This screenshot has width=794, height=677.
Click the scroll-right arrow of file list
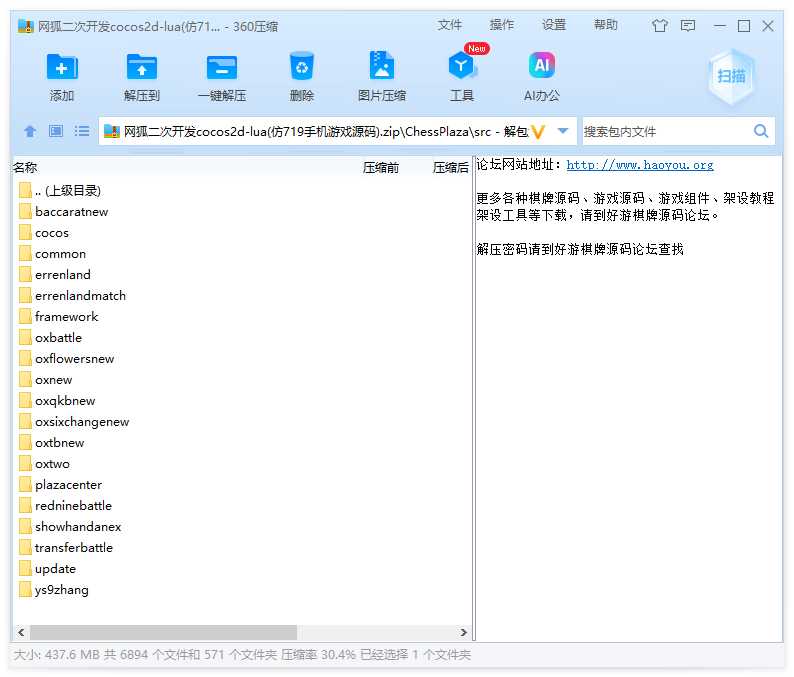point(463,632)
